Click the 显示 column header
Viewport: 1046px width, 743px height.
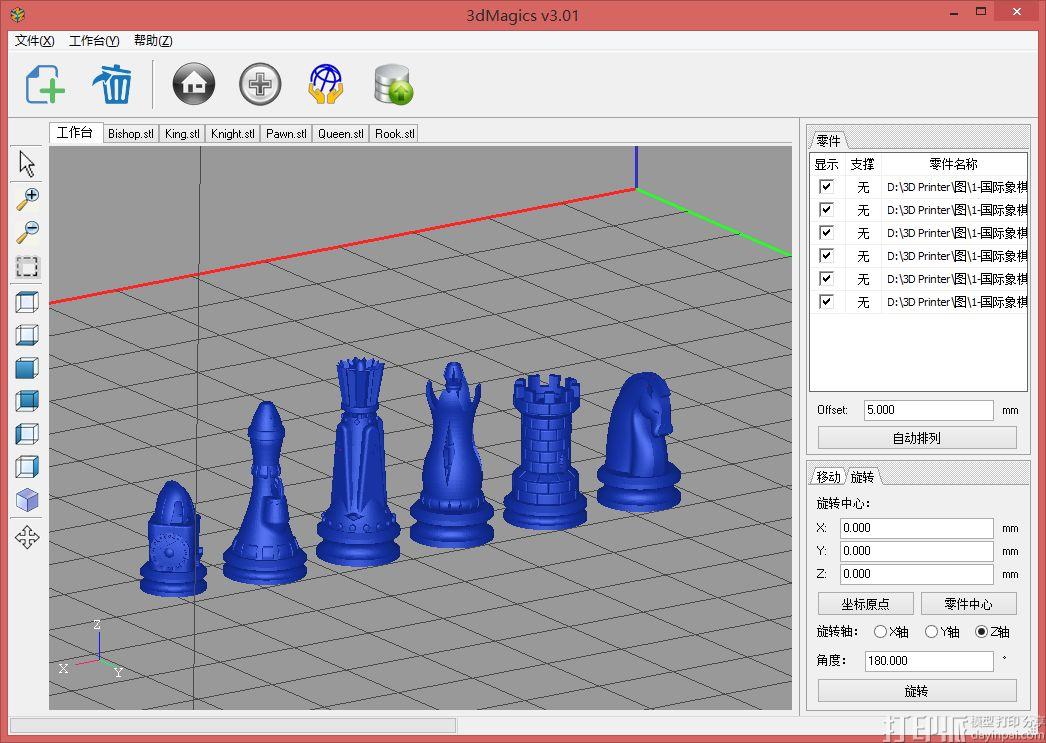pos(827,164)
